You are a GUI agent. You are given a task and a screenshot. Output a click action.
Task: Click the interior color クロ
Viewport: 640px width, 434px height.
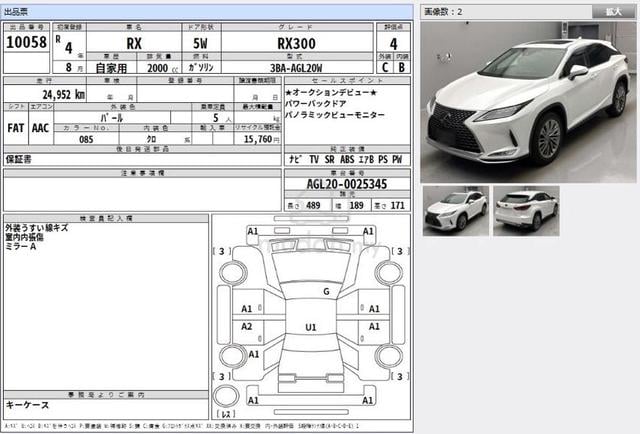click(151, 139)
